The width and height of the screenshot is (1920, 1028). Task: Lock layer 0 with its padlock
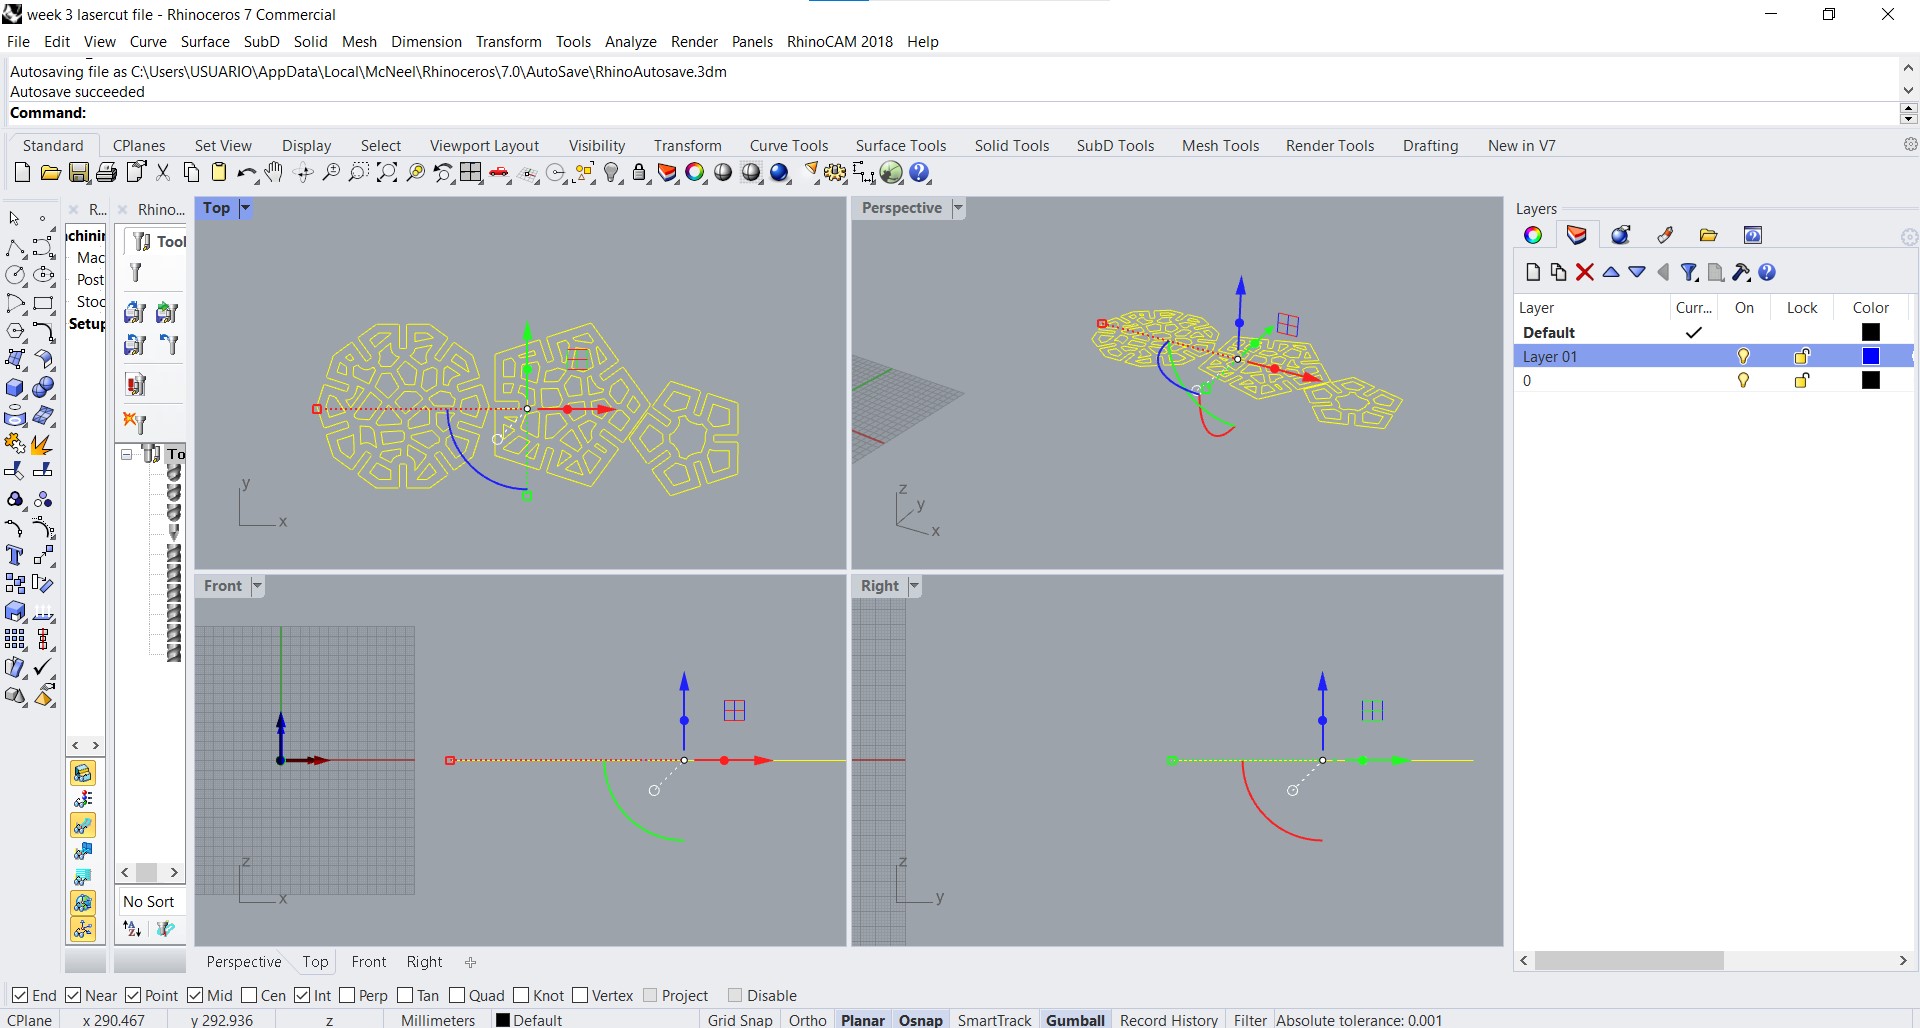click(x=1802, y=380)
